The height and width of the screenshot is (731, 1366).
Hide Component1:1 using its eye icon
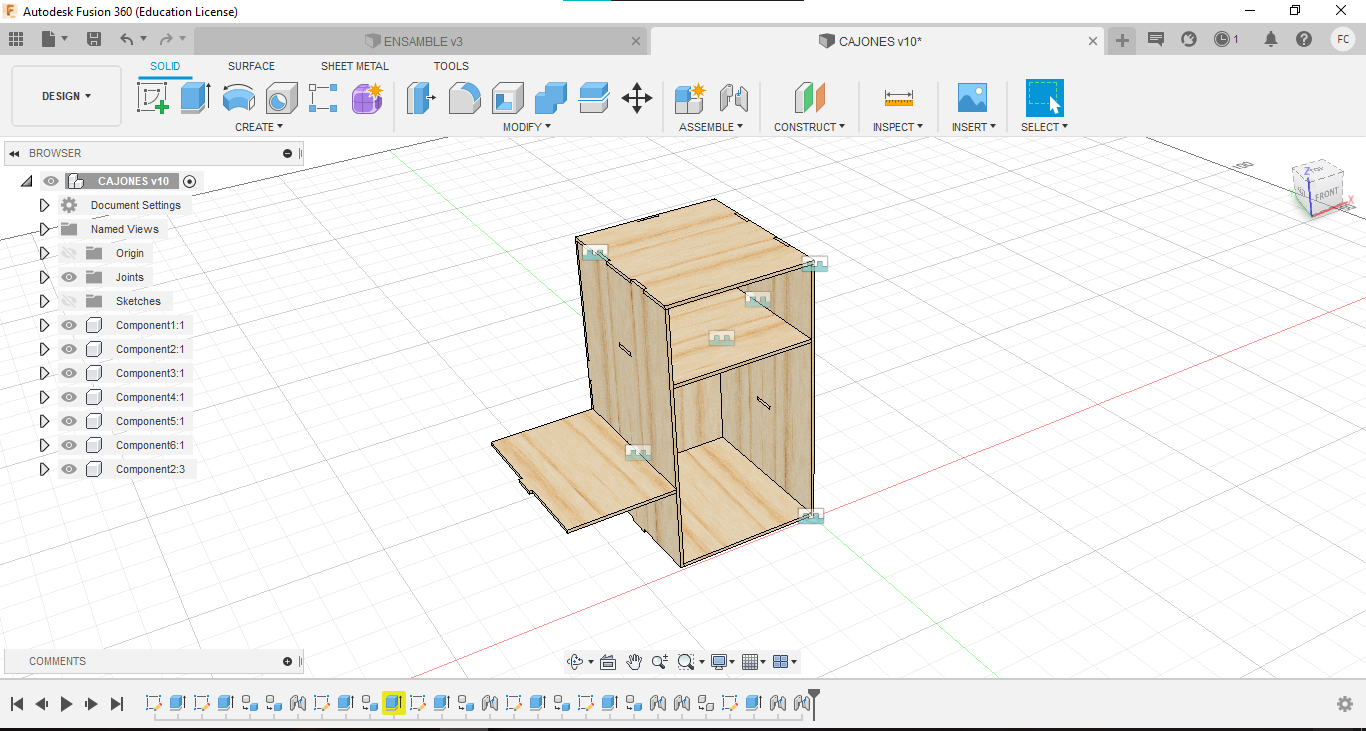[x=69, y=325]
